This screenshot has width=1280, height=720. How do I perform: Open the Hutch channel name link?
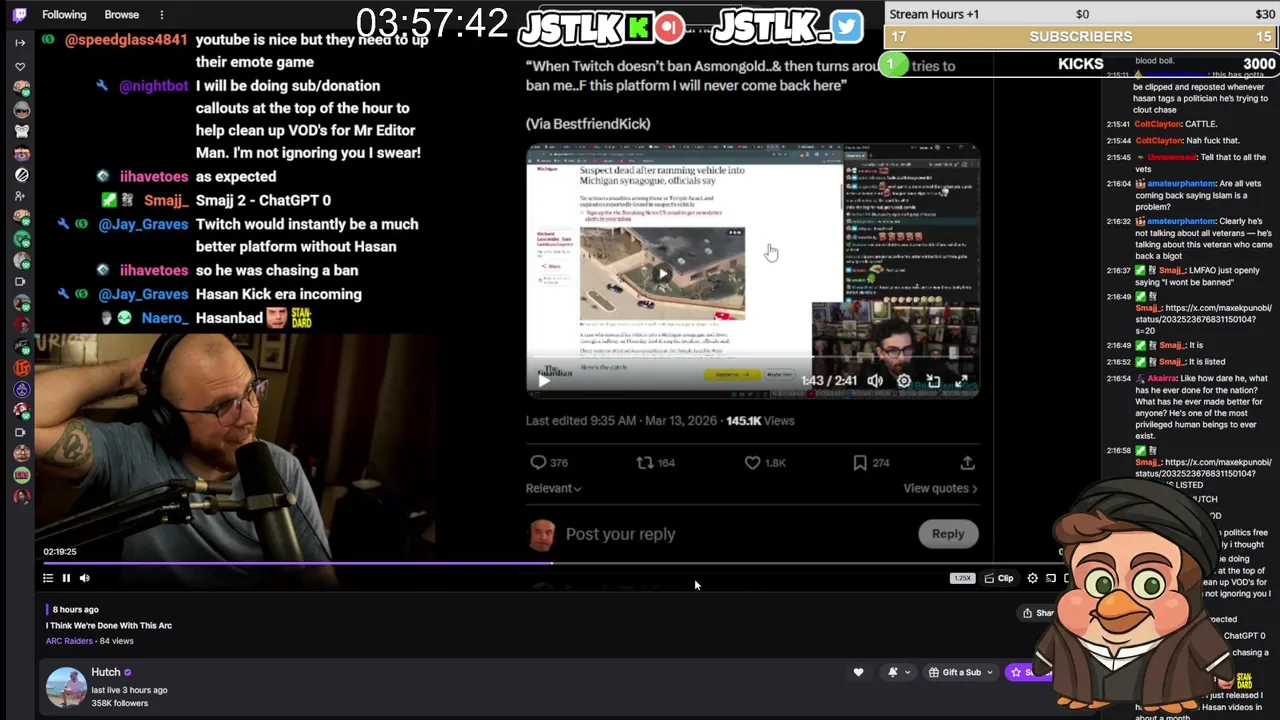105,672
